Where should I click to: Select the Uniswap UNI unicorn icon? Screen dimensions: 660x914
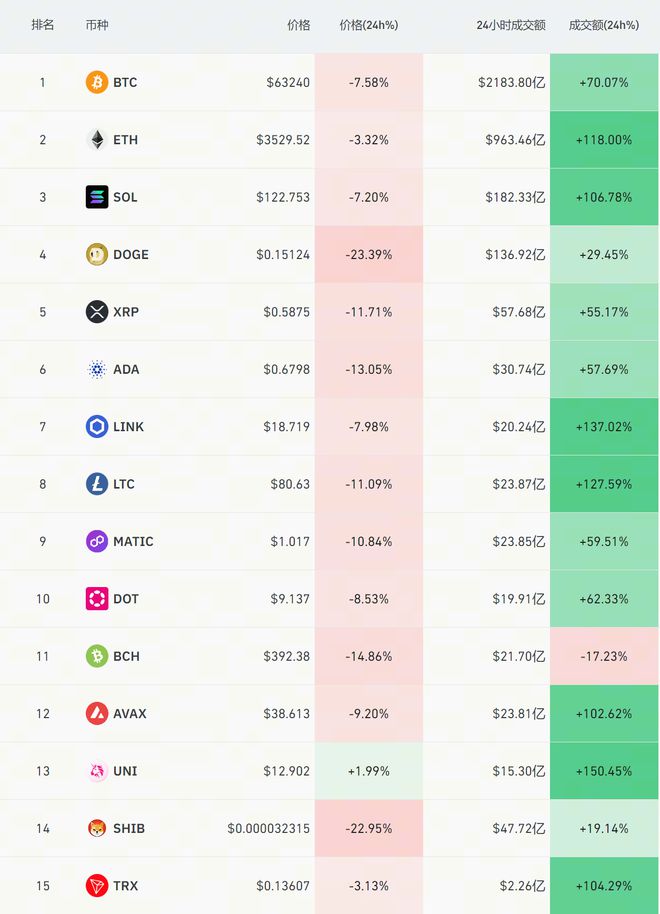(x=97, y=771)
